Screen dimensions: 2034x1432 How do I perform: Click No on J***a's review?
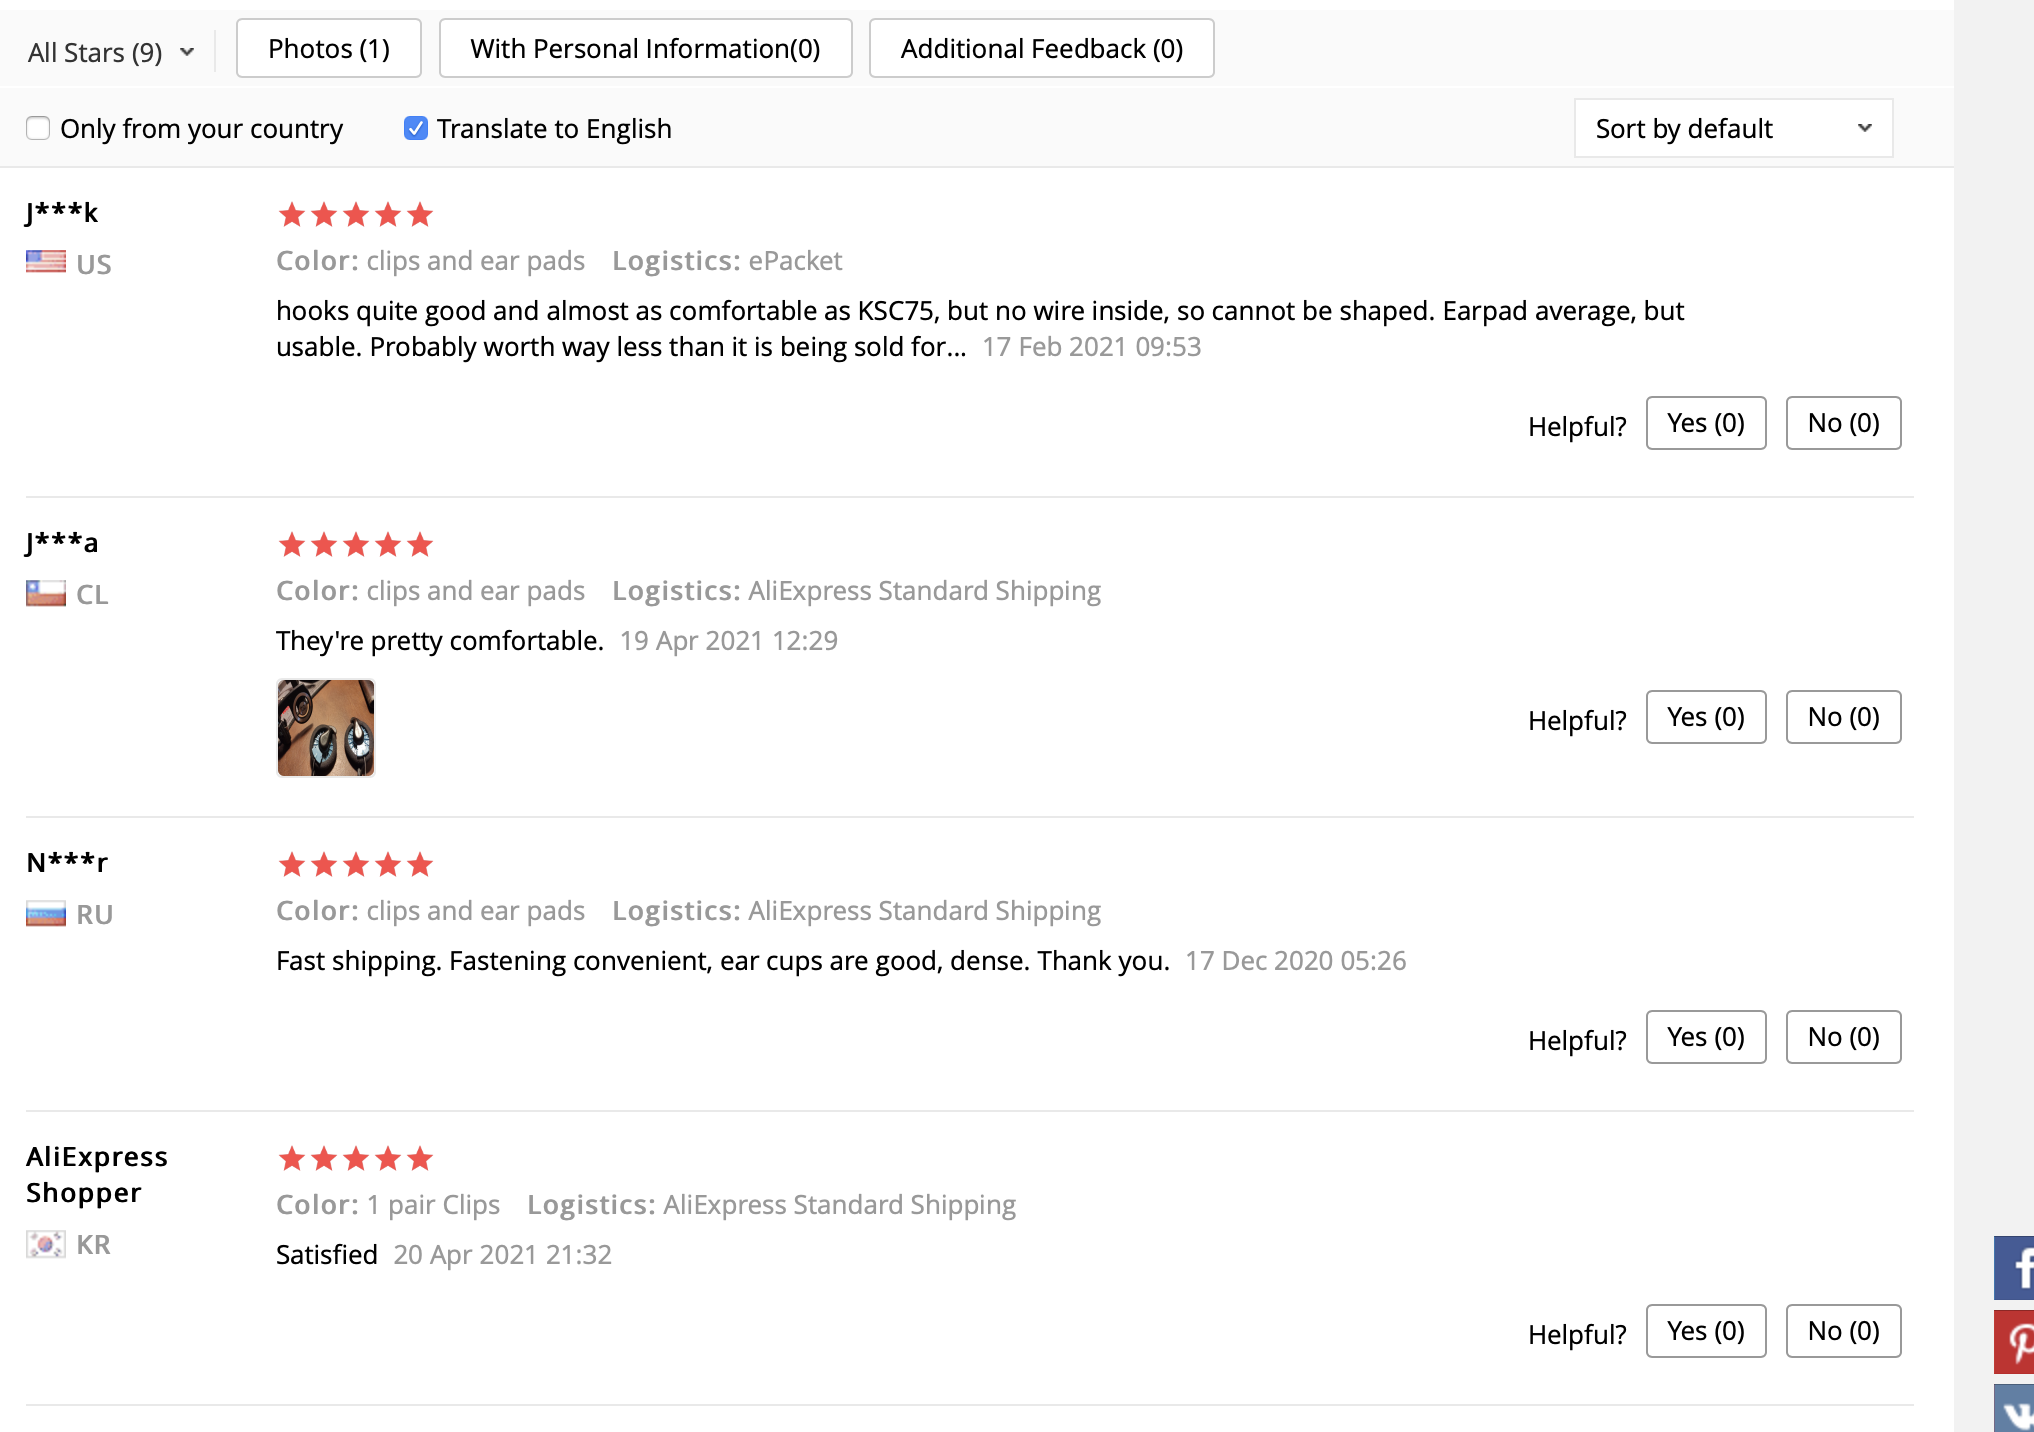(1842, 717)
